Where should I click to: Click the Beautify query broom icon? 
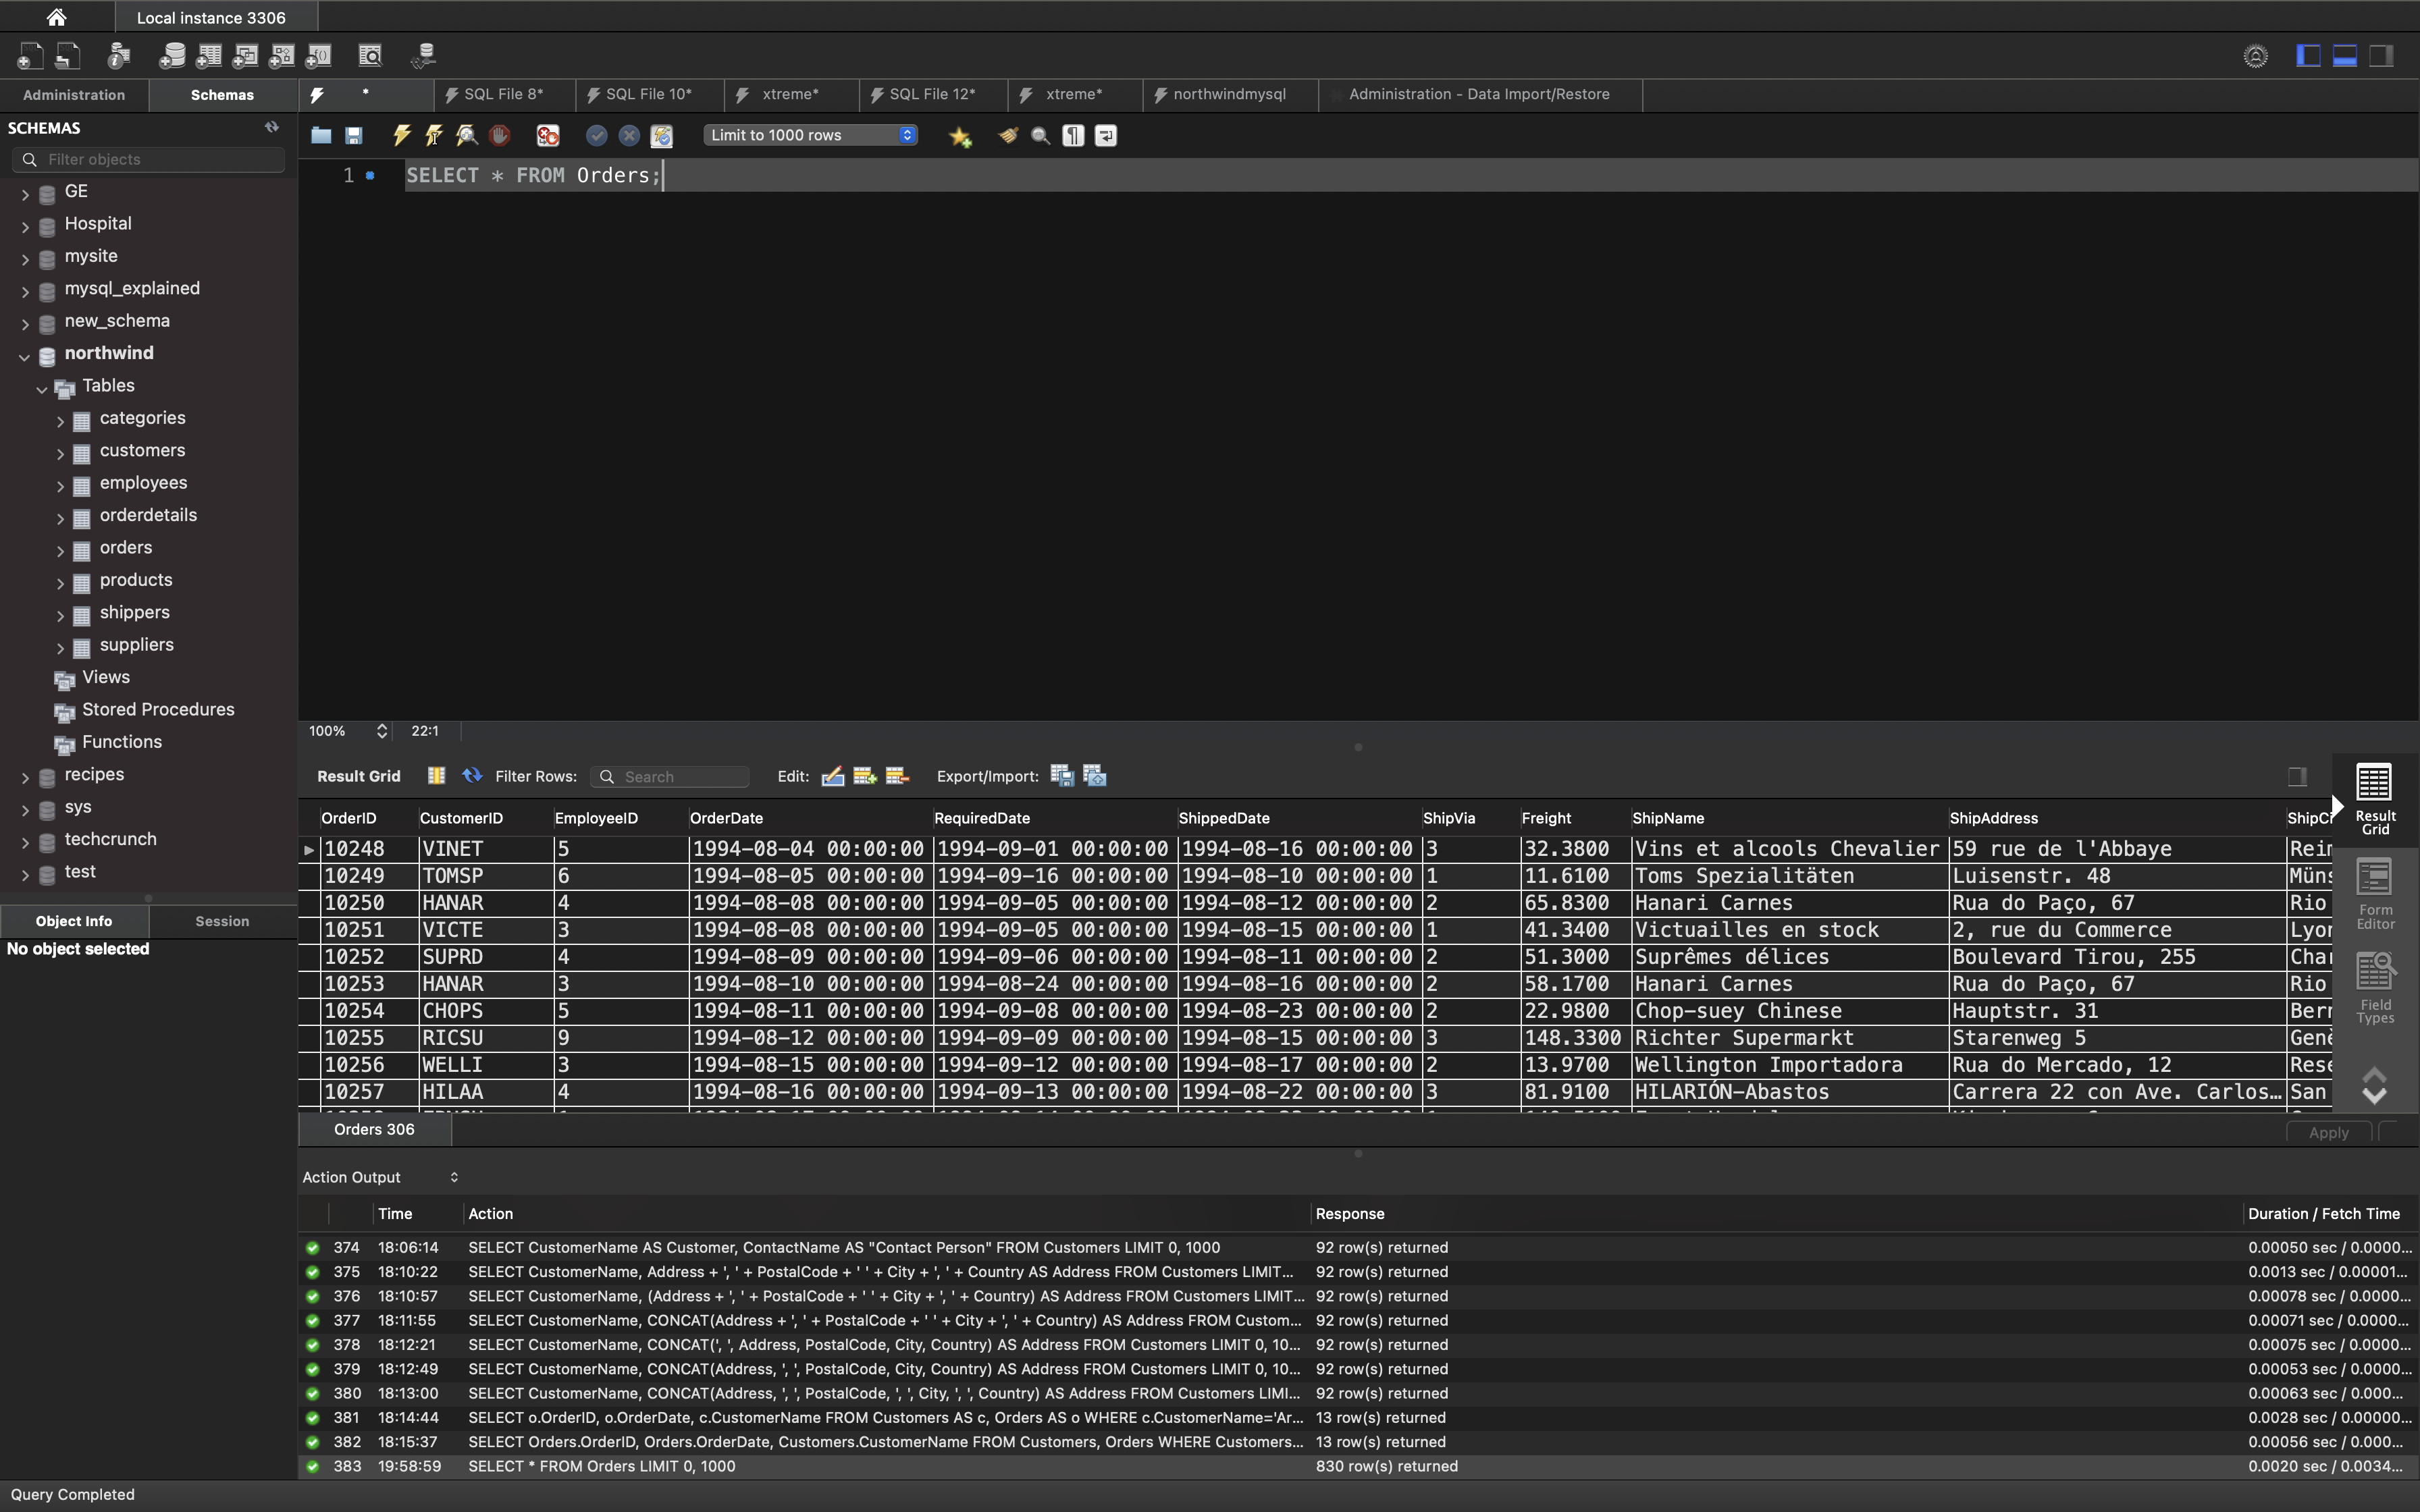[x=1008, y=135]
